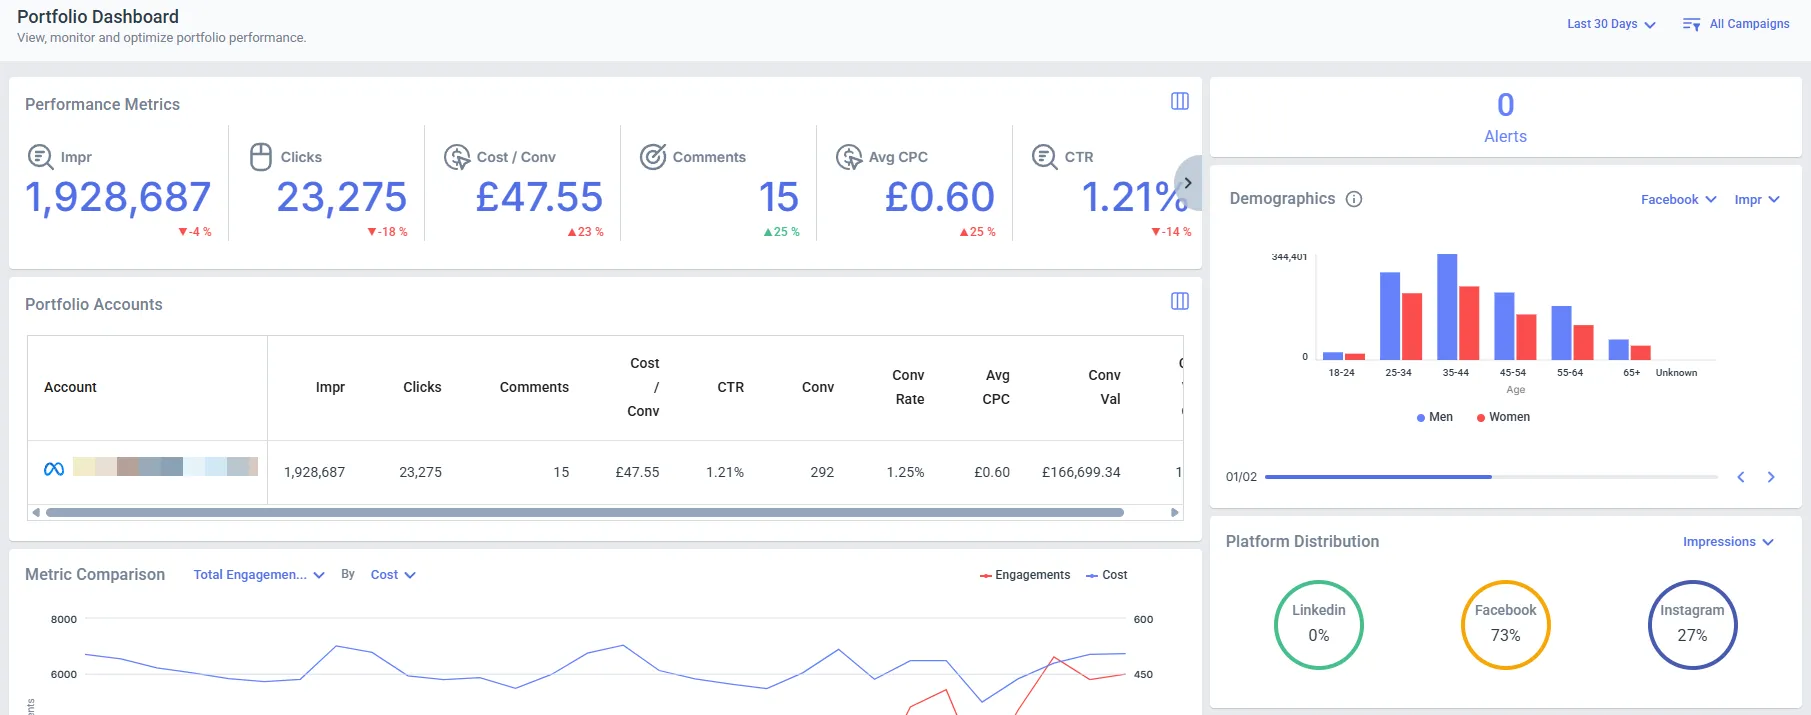Open Facebook platform dropdown in Demographics

point(1678,200)
